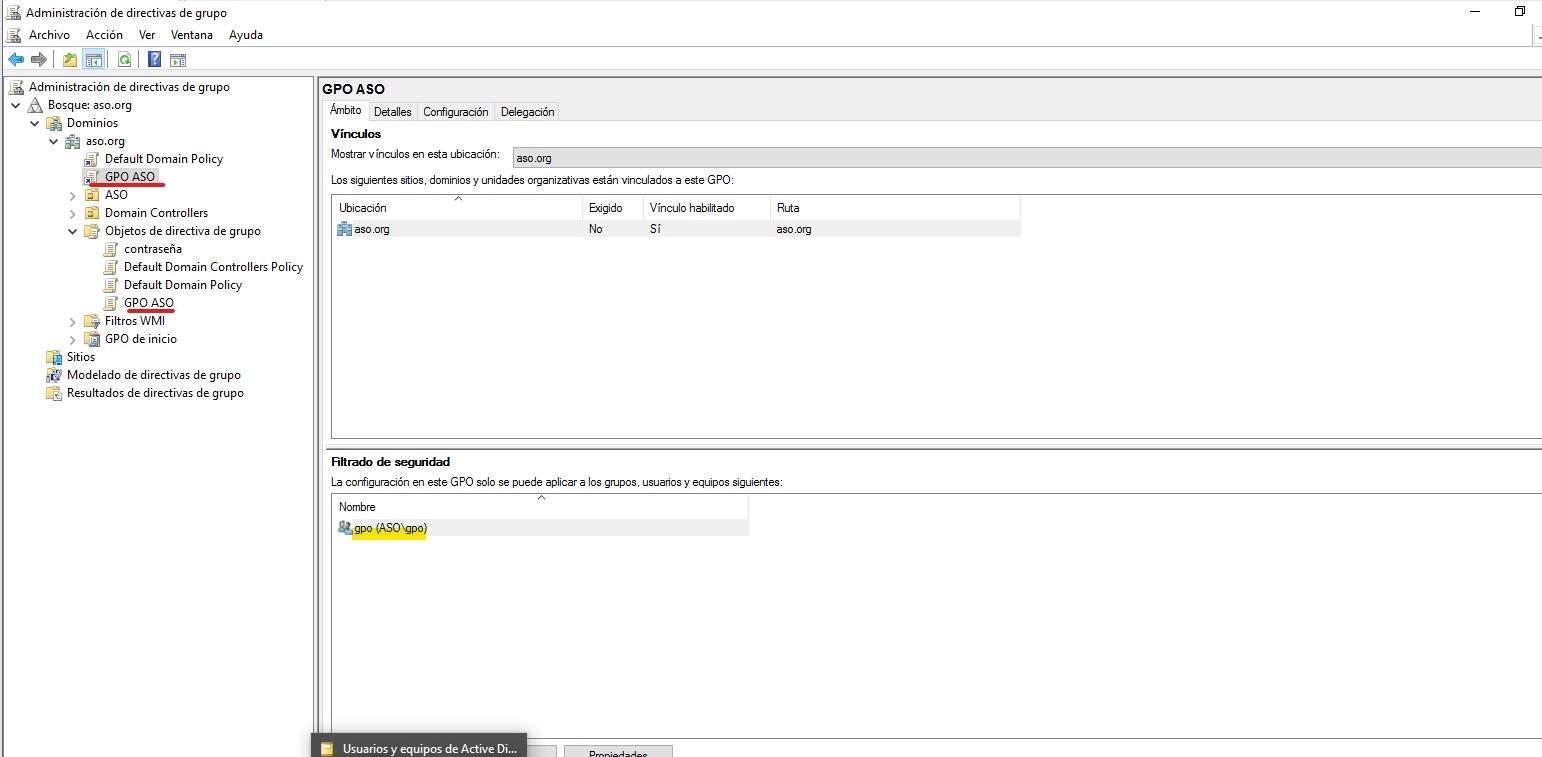
Task: Select the GPO de inicio folder icon
Action: 92,339
